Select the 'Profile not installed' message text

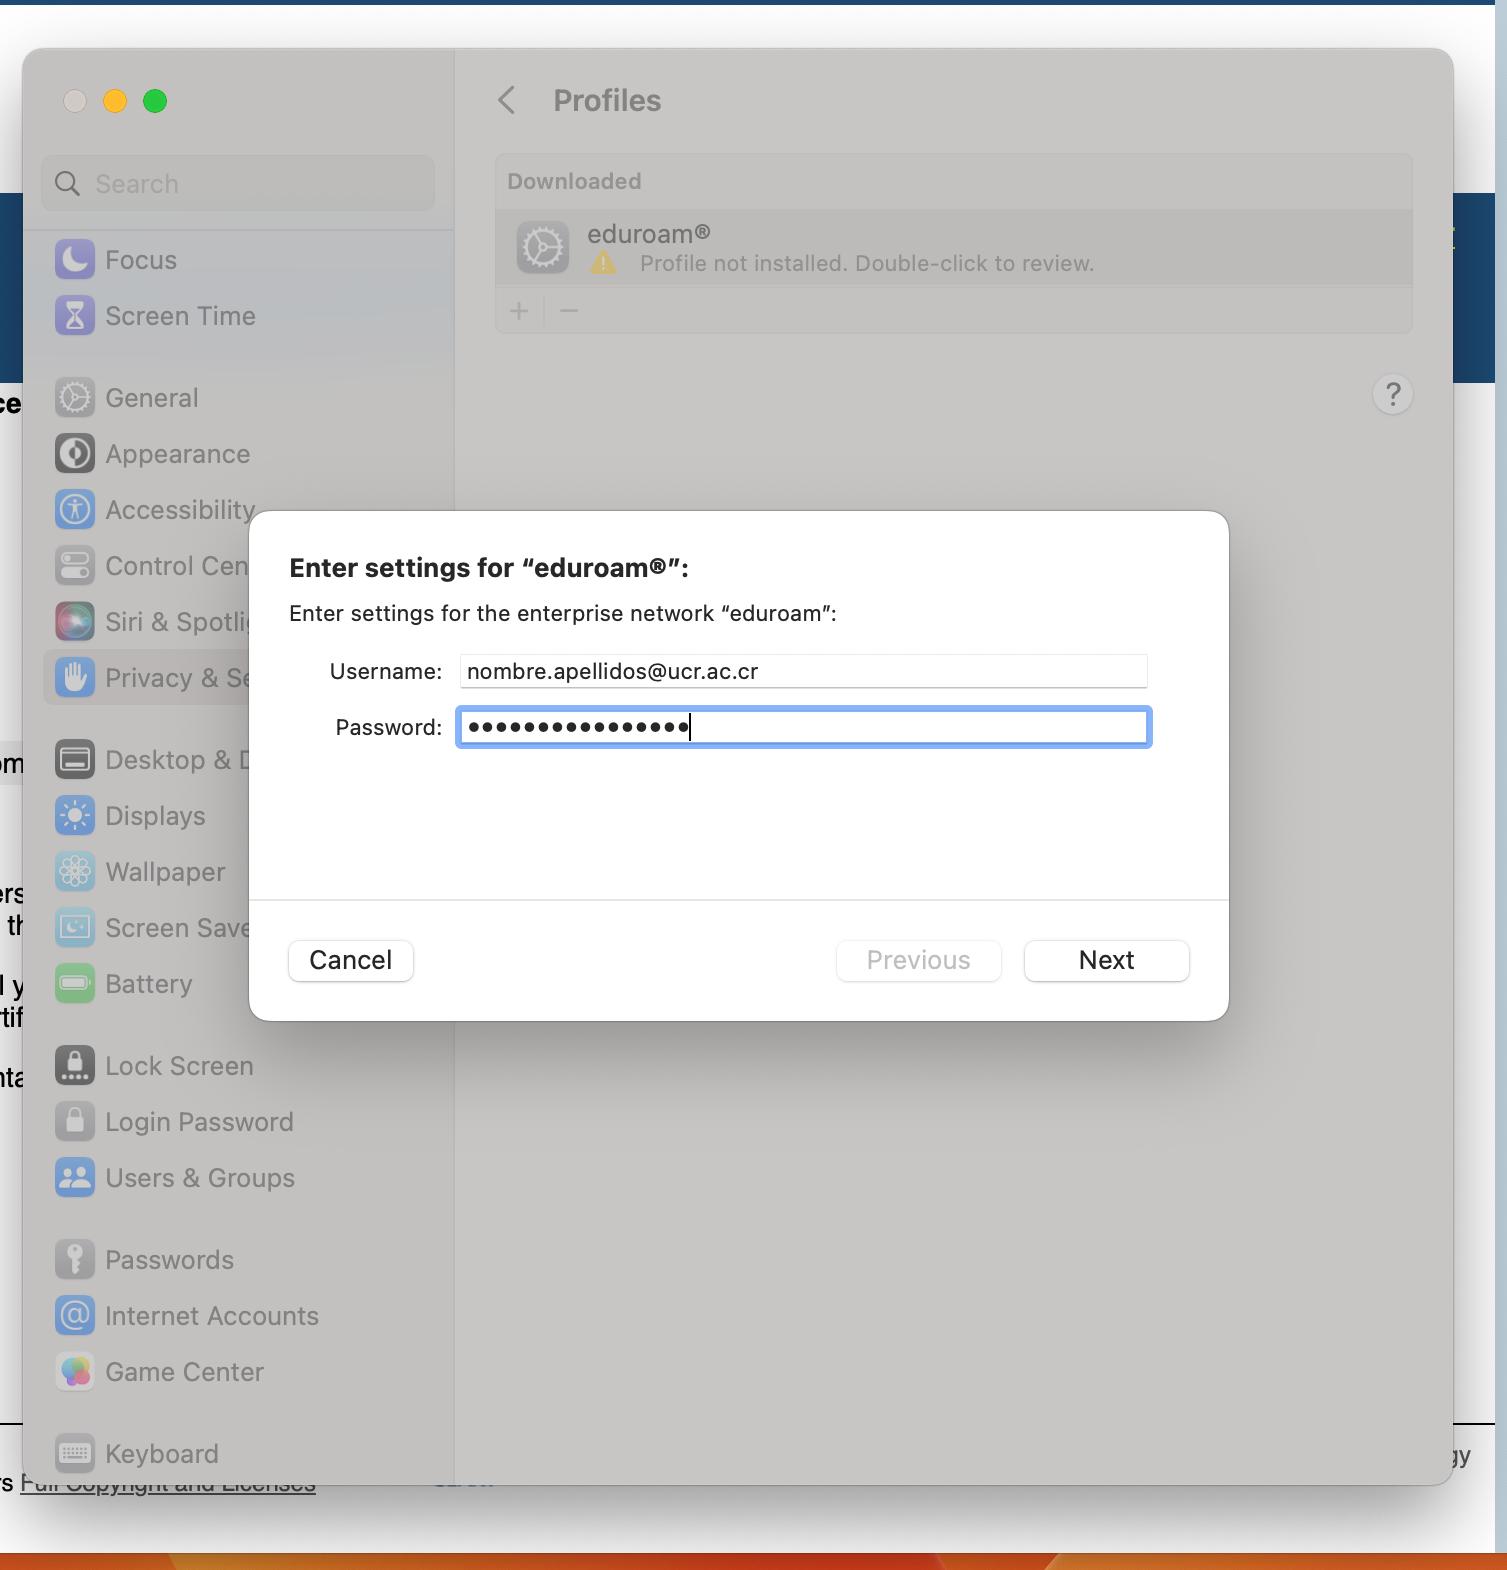point(867,263)
